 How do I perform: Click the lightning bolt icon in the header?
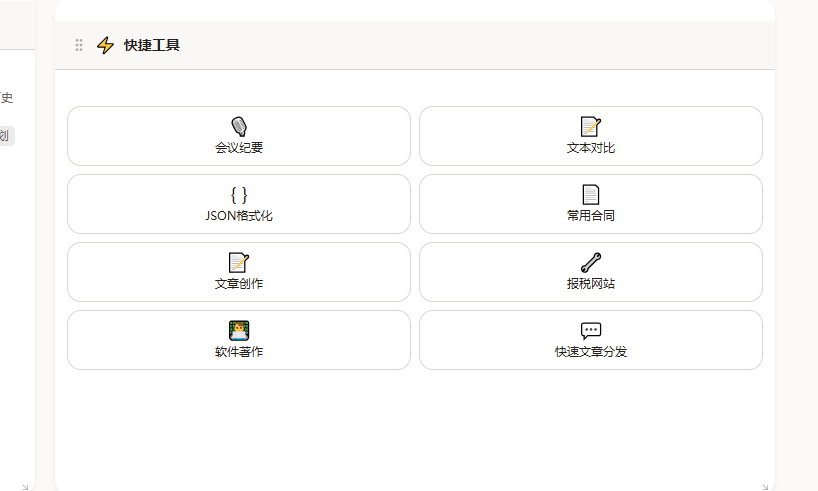(x=105, y=45)
